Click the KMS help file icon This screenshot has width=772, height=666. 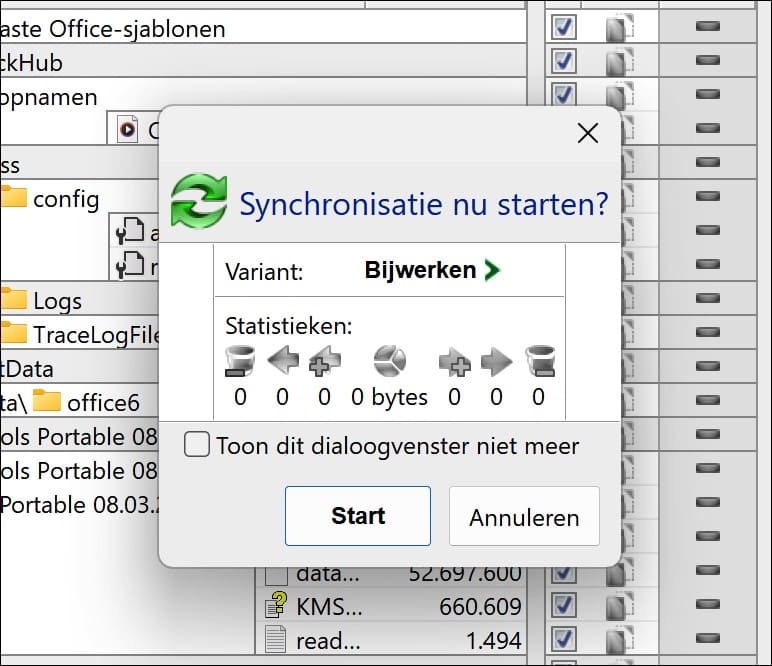point(276,605)
